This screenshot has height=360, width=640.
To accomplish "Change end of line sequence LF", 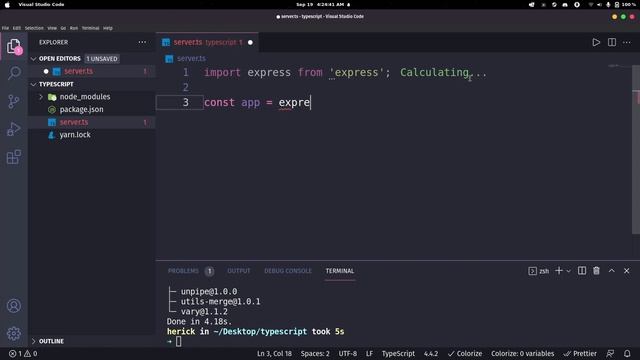I will [x=369, y=353].
